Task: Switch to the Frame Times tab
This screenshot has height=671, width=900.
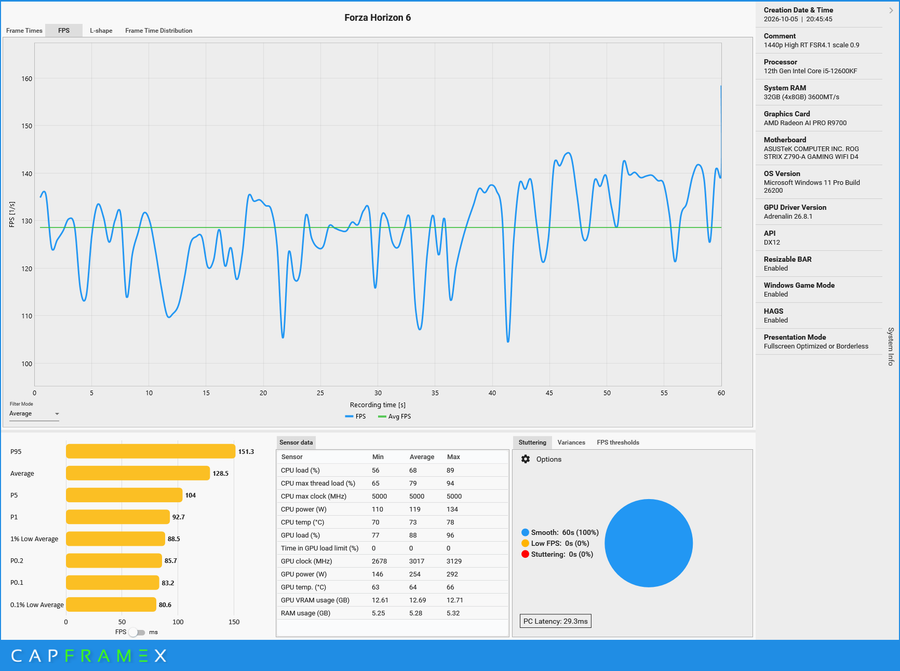Action: click(24, 30)
